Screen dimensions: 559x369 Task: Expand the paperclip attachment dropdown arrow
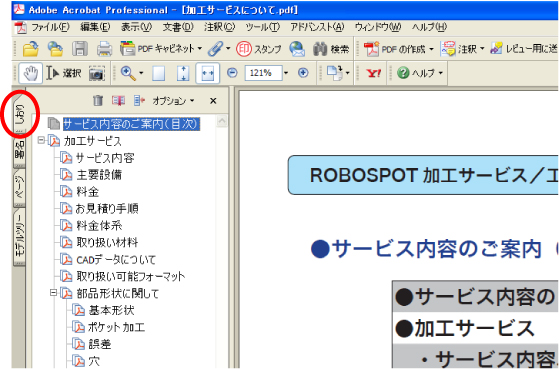(228, 49)
